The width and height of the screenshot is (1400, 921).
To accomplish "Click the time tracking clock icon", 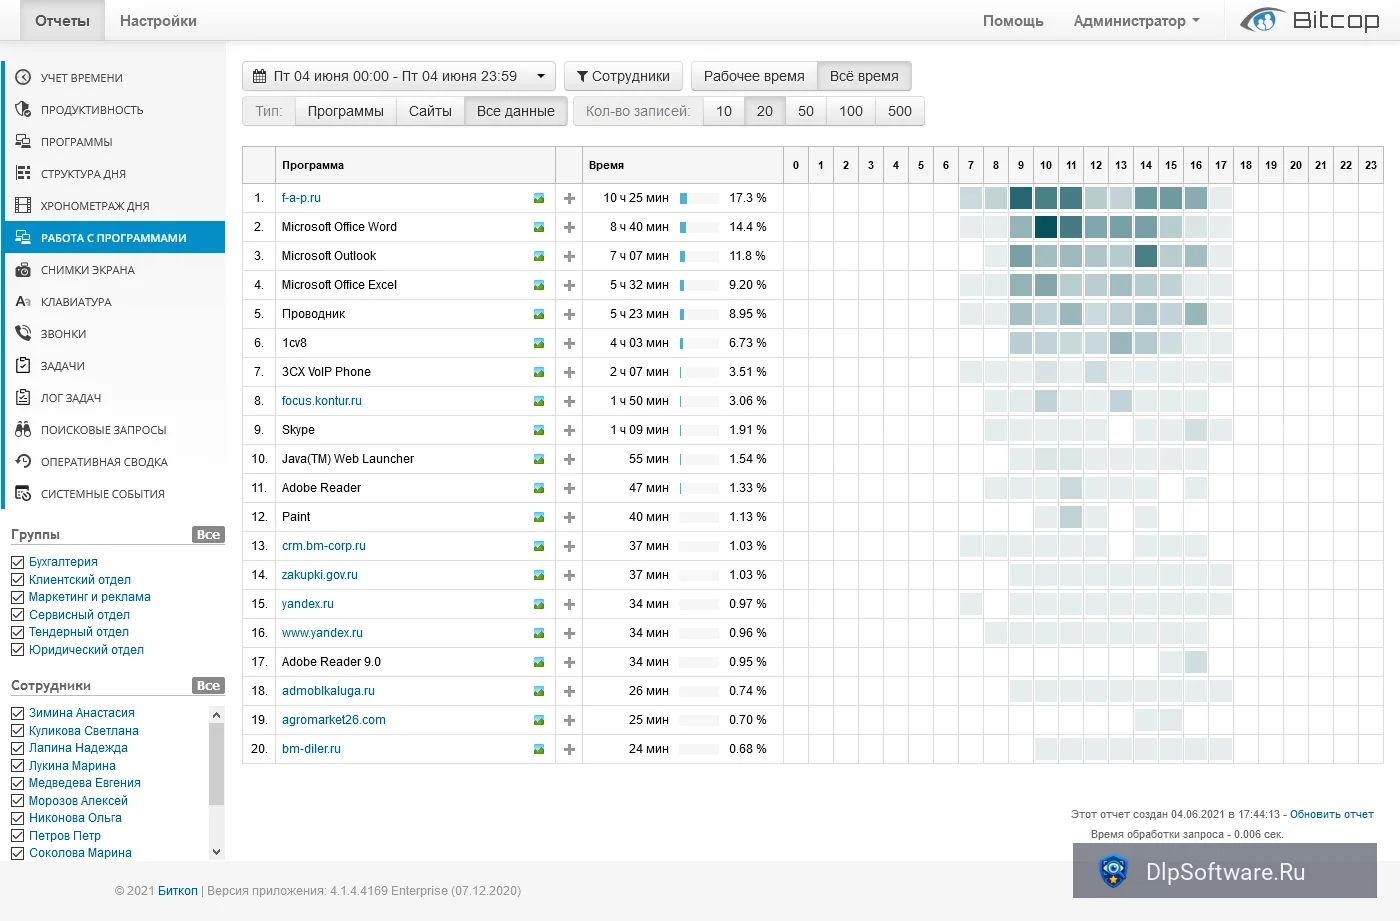I will [x=23, y=78].
